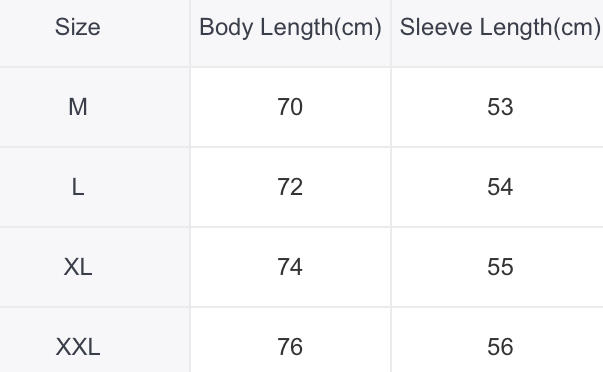The image size is (603, 372).
Task: Click sleeve length value 53
Action: (500, 107)
